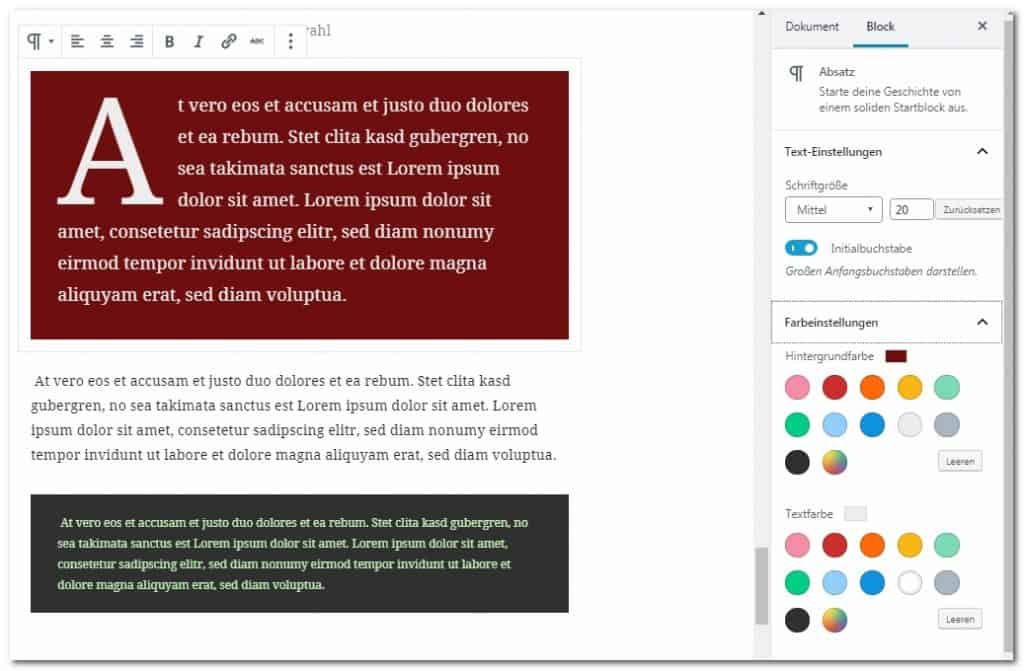This screenshot has height=671, width=1024.
Task: Choose pink text color
Action: [797, 545]
